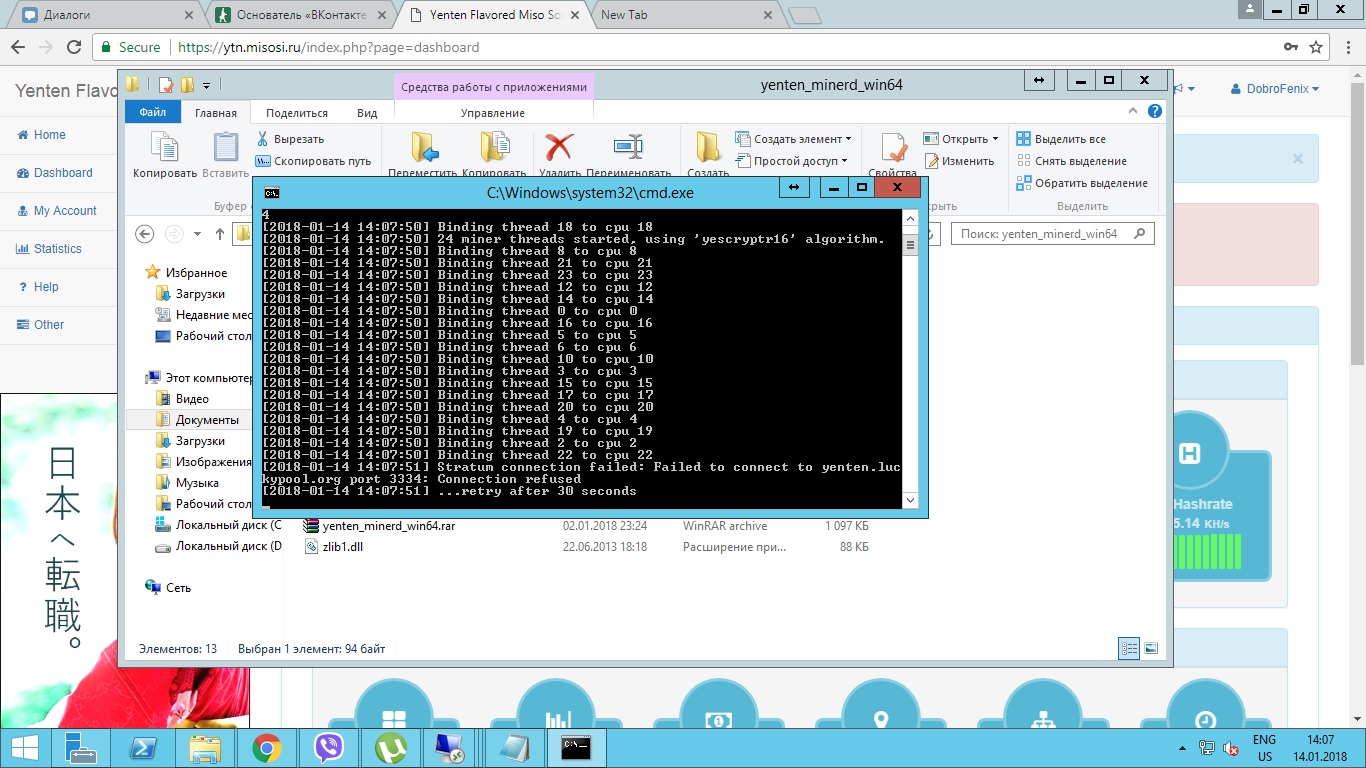Click the cmd window scroll down arrow
Screen dimensions: 1366x768
[x=910, y=500]
